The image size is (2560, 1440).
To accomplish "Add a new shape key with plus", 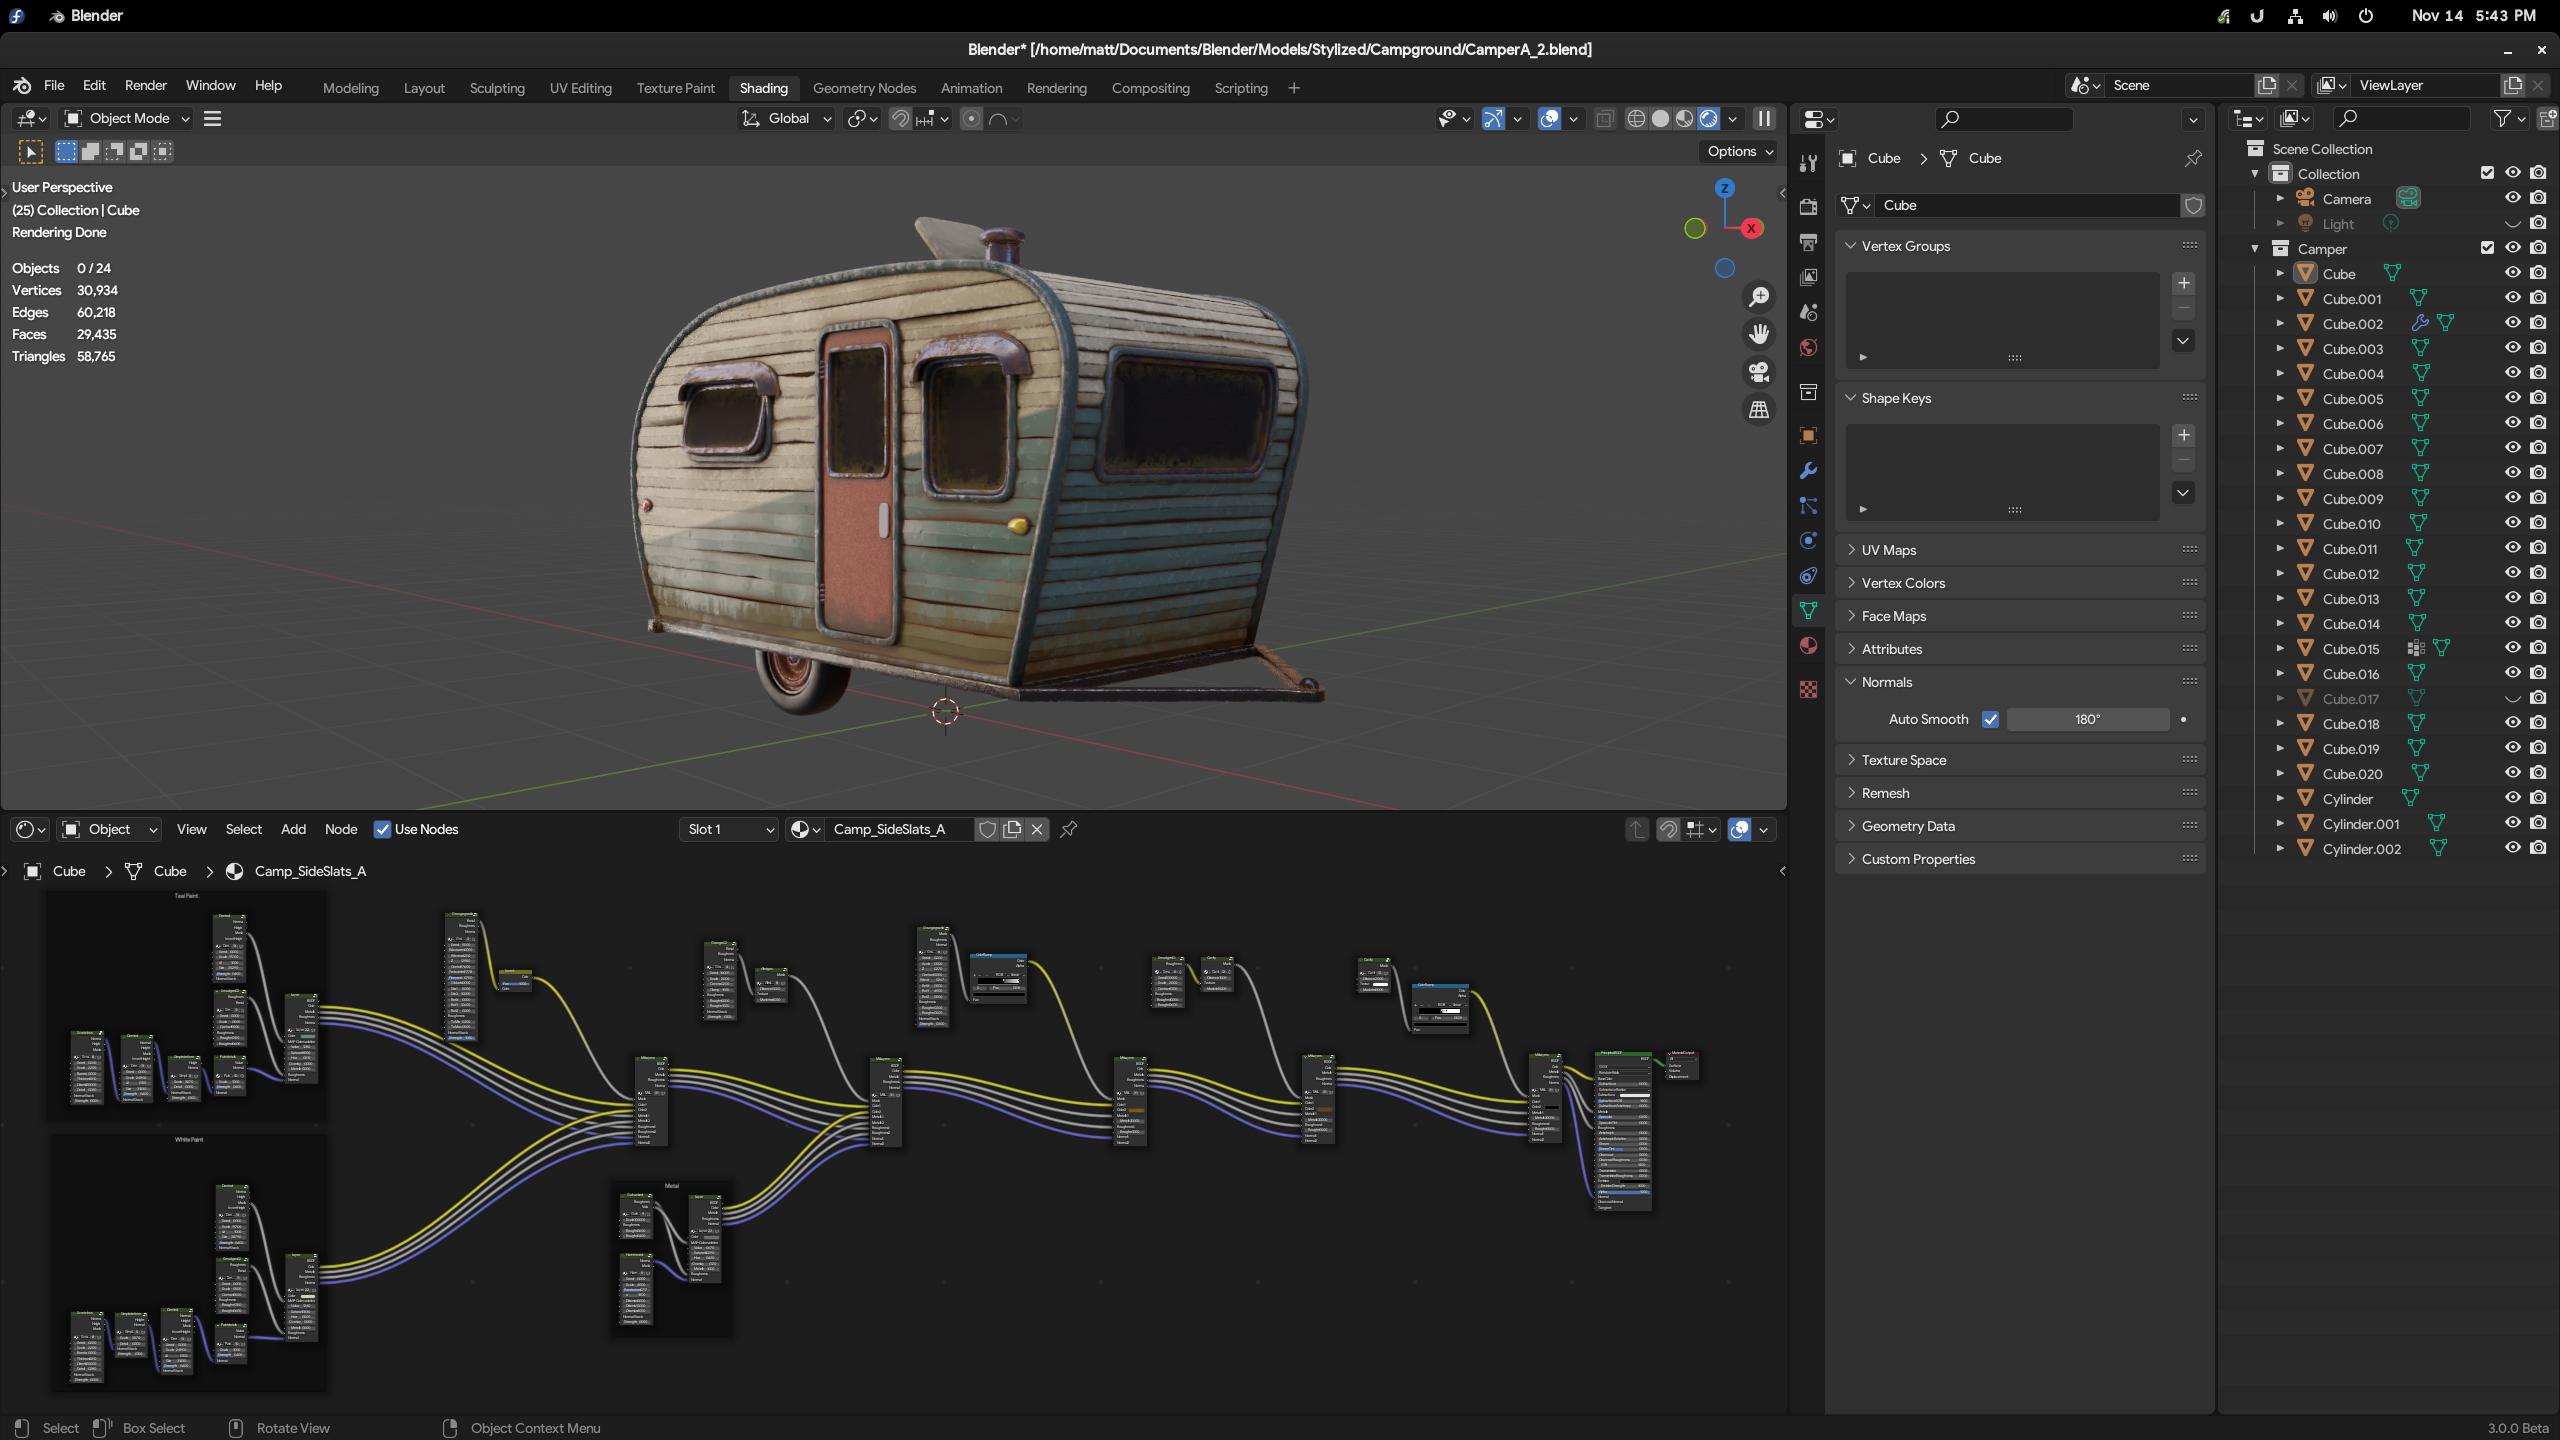I will [x=2184, y=435].
